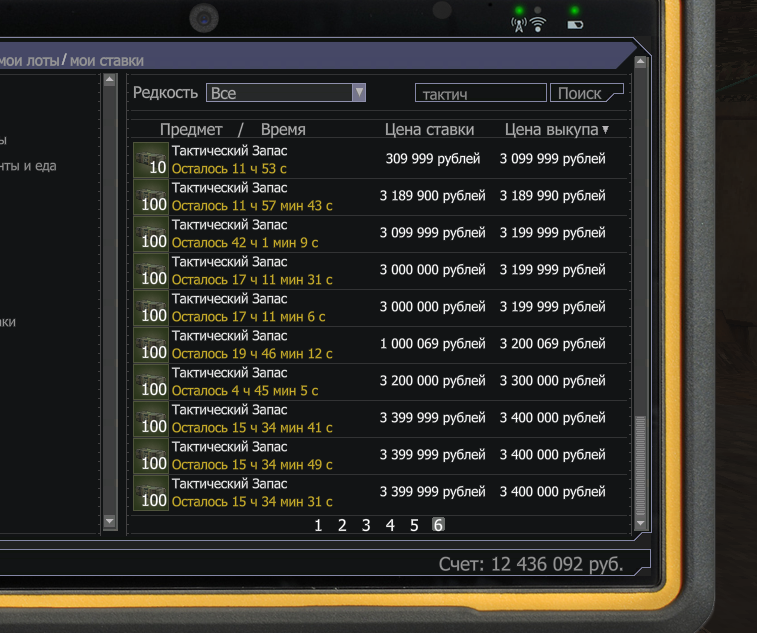Click item icon for lot ending 15 ч 34 мин 49 с
Image resolution: width=757 pixels, height=633 pixels.
pos(151,456)
